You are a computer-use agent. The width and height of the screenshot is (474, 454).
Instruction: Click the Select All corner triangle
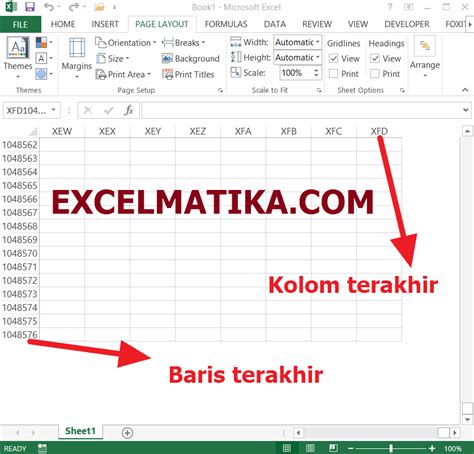(33, 131)
